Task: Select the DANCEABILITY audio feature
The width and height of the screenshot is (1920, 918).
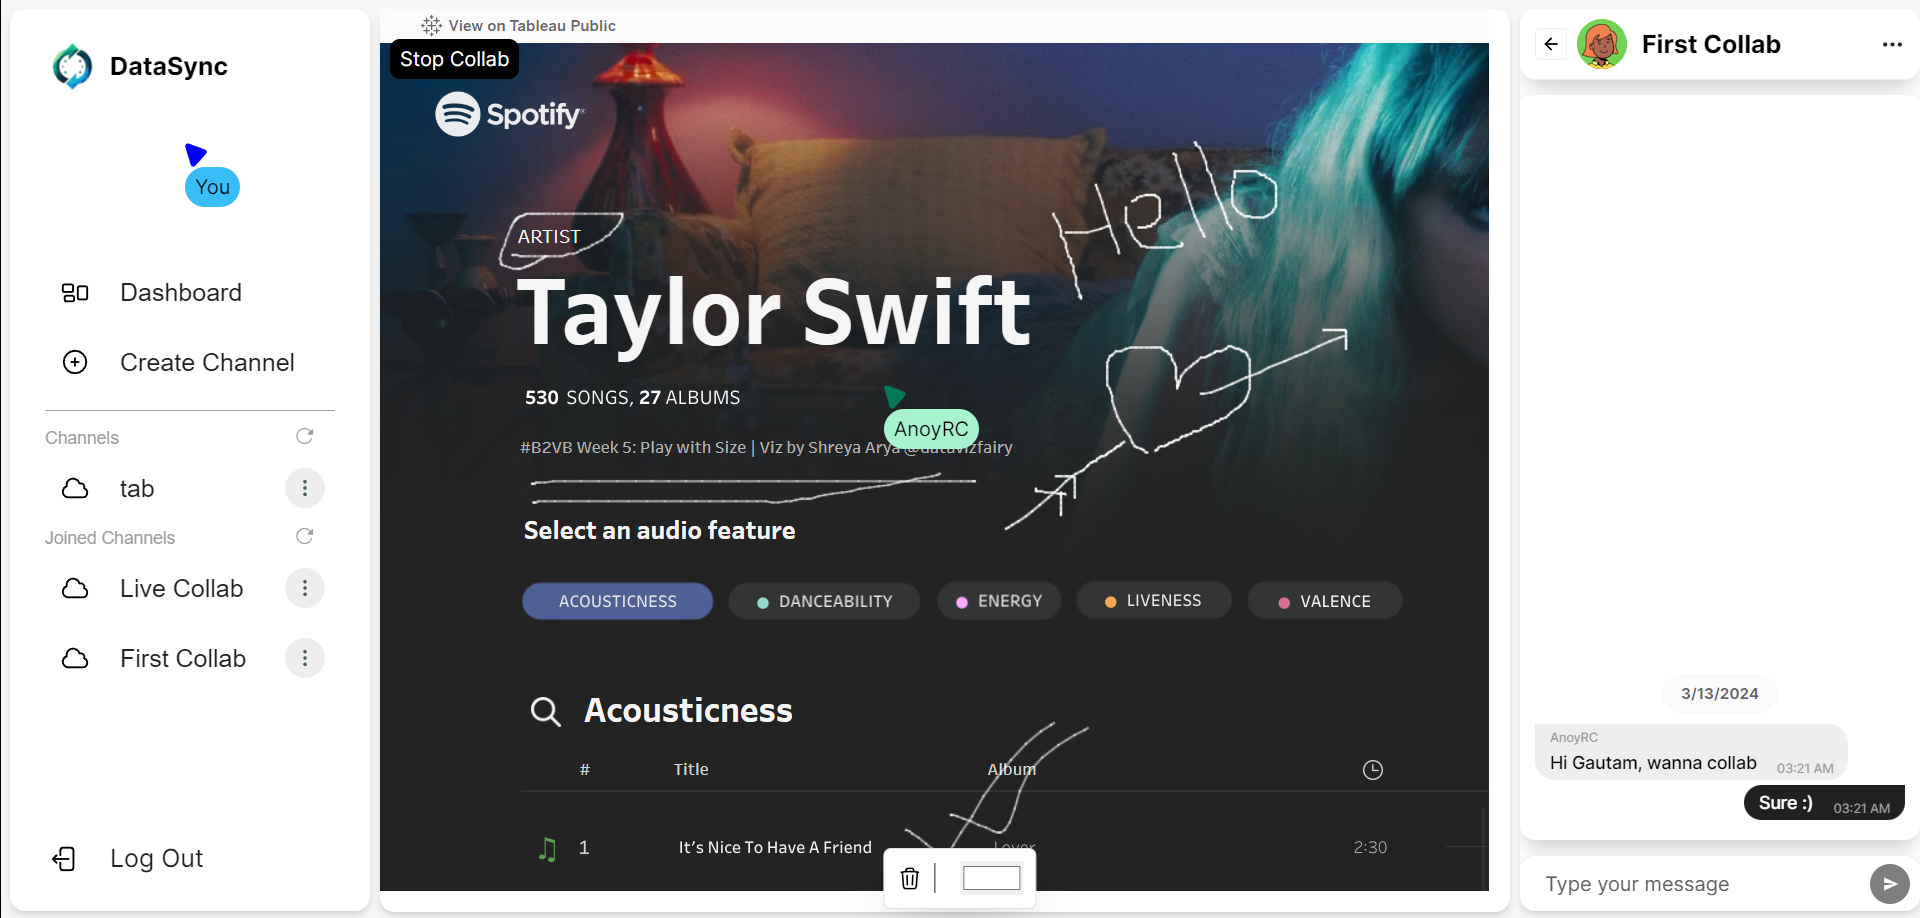Action: tap(824, 601)
